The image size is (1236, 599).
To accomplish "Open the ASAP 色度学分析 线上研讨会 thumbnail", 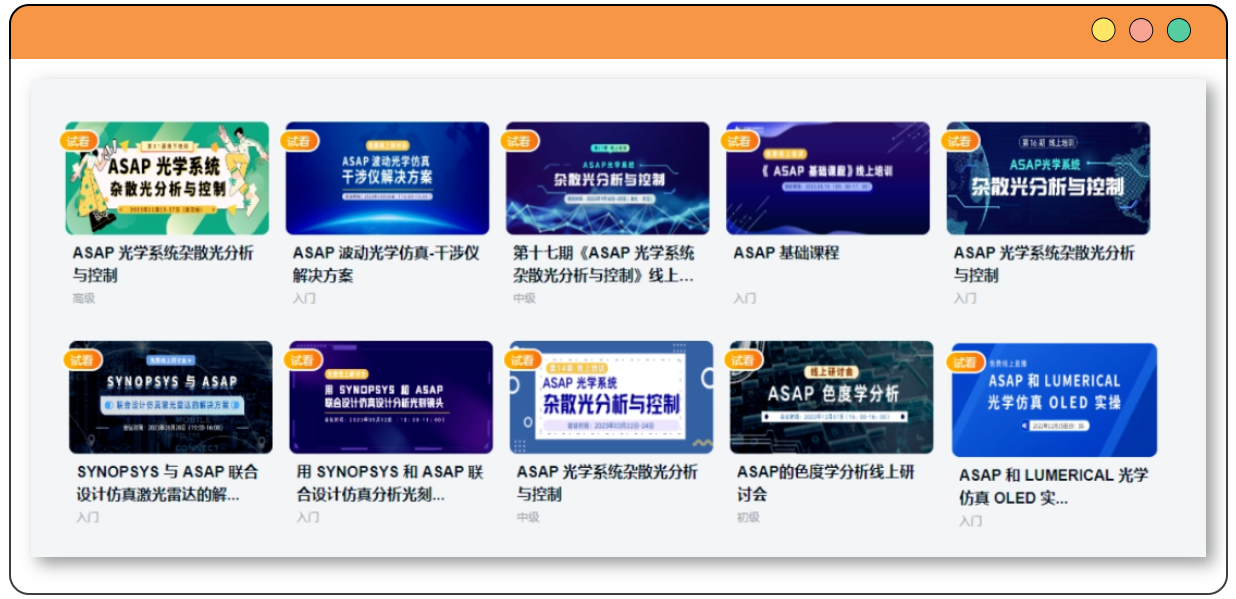I will point(831,397).
